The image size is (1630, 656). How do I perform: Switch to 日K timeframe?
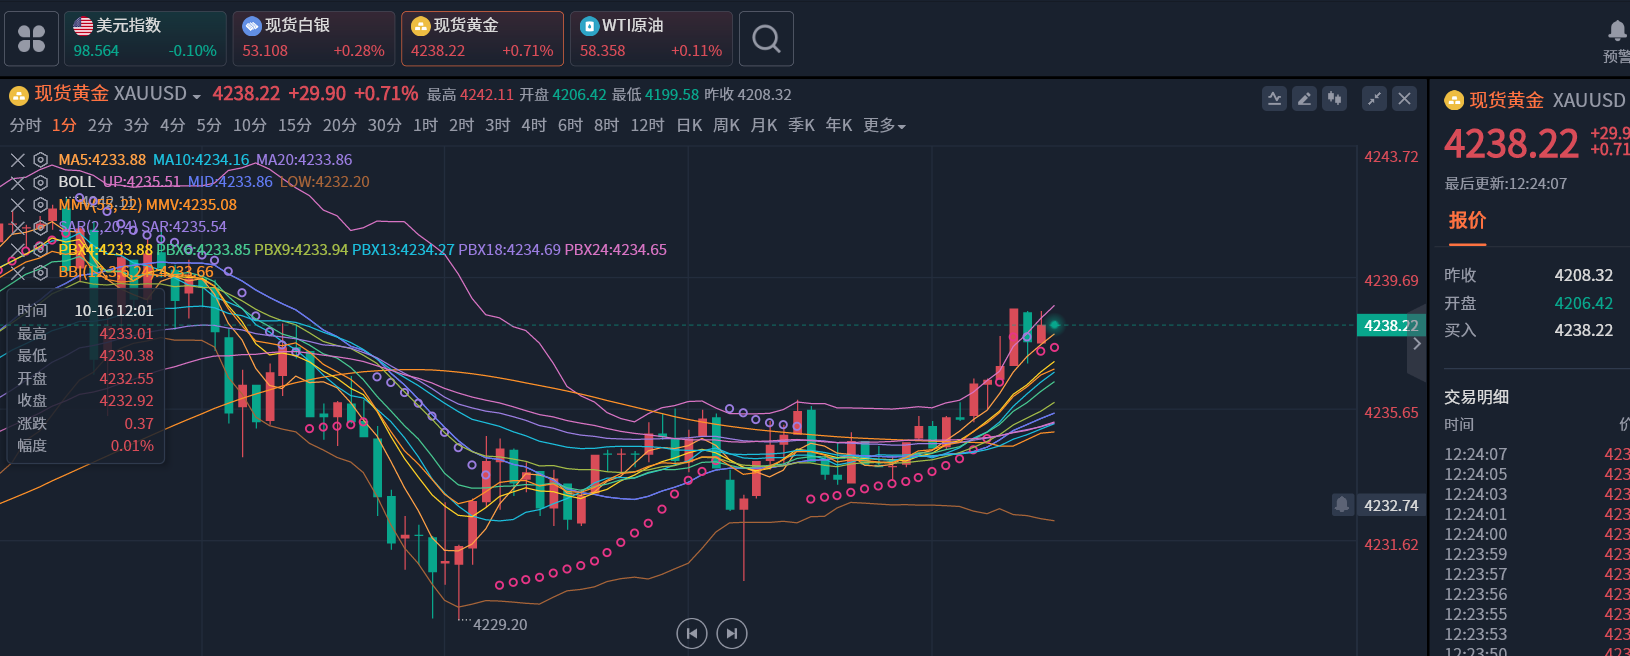[x=689, y=126]
